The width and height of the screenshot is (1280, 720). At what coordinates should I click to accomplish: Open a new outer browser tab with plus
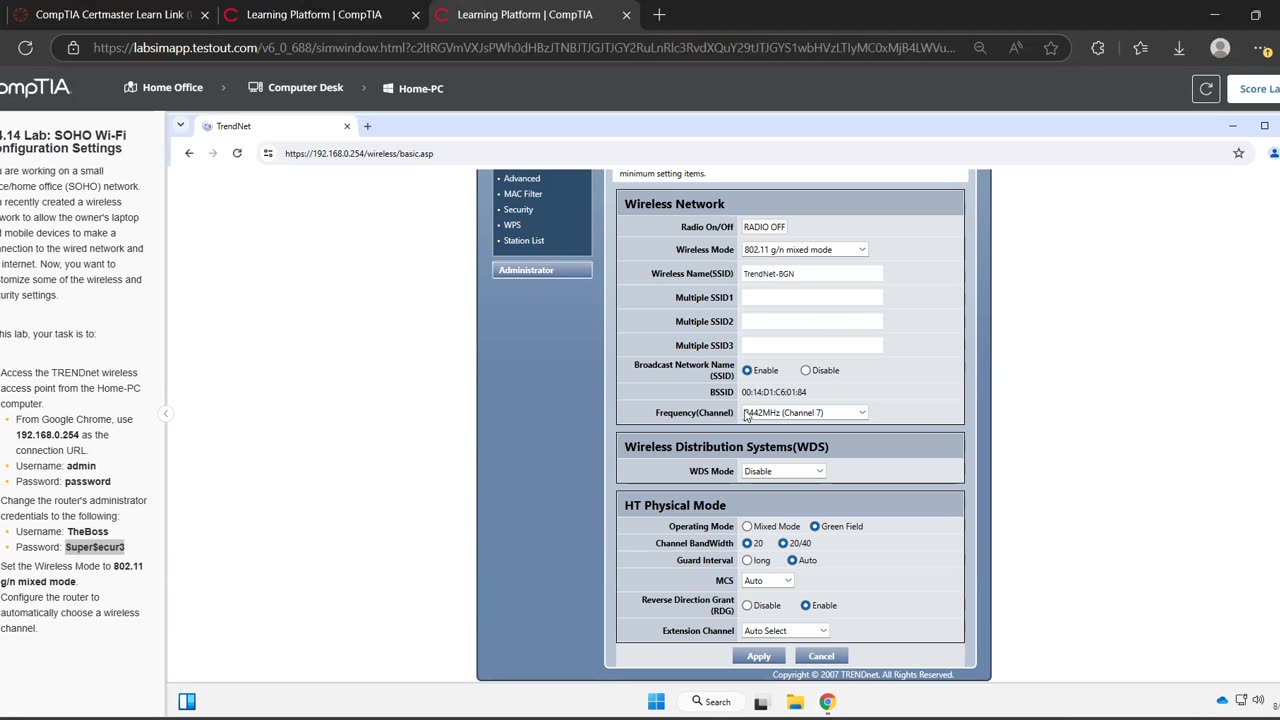659,15
